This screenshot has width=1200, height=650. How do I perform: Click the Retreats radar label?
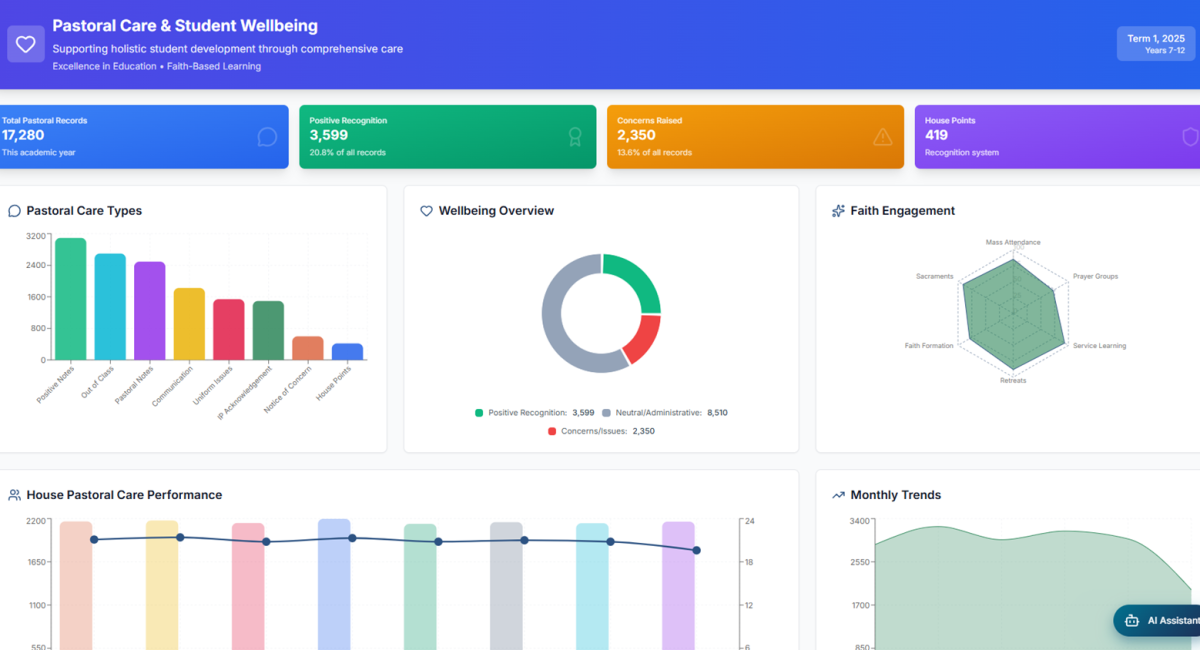click(1013, 380)
